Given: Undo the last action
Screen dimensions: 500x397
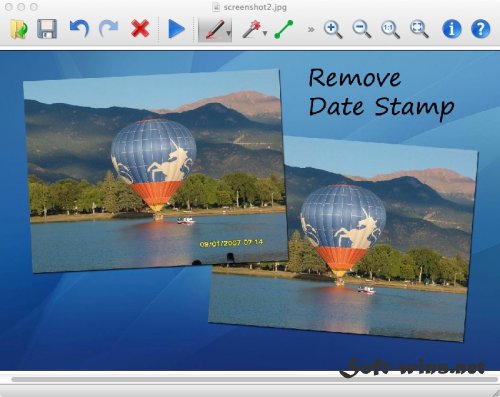Looking at the screenshot, I should (79, 29).
